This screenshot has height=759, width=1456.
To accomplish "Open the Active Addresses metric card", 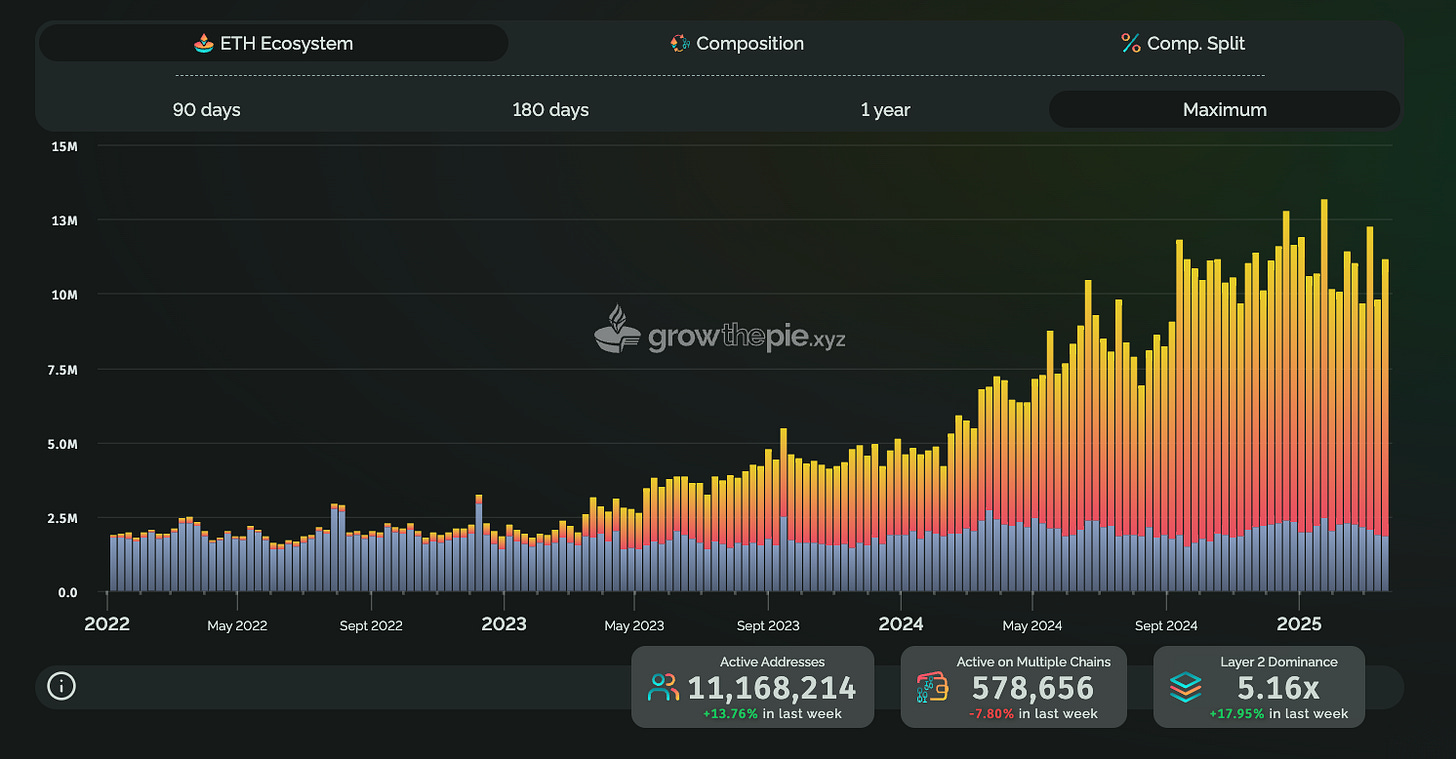I will 752,686.
